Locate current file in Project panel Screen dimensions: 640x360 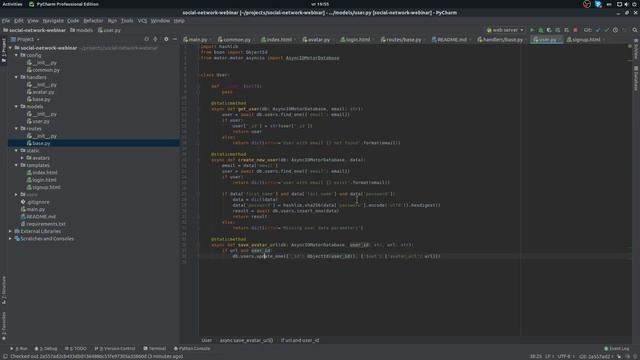(x=147, y=39)
